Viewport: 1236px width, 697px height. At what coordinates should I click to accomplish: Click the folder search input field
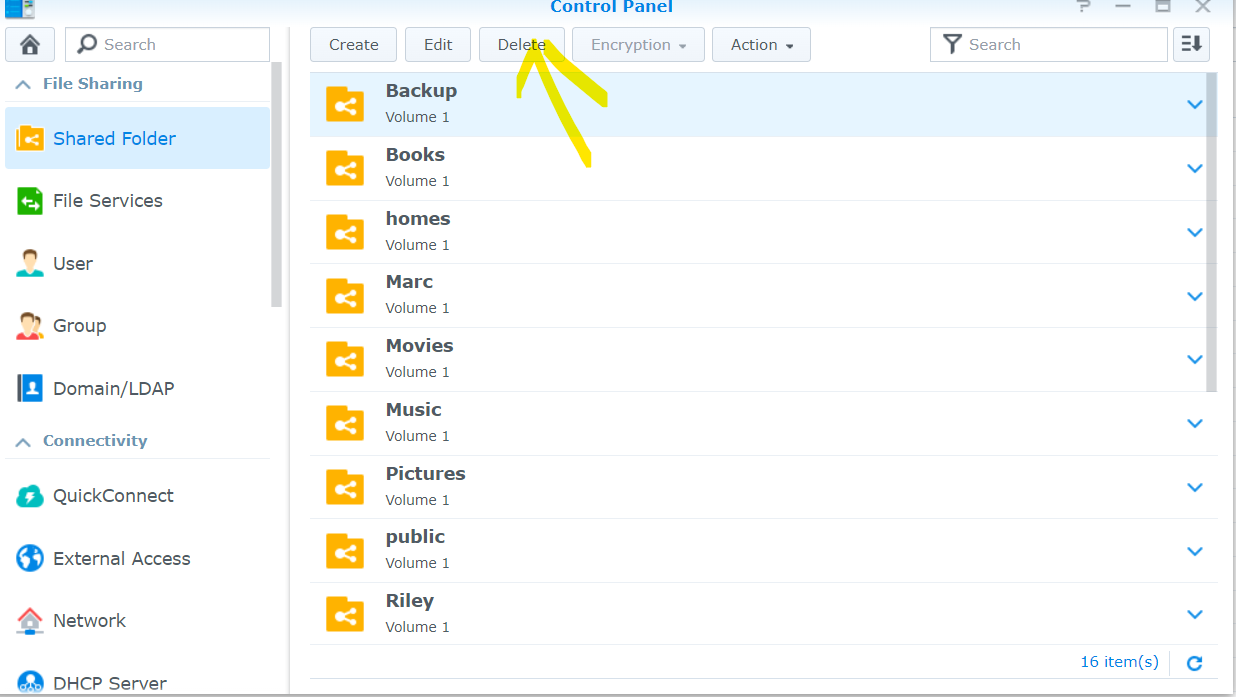(1048, 44)
